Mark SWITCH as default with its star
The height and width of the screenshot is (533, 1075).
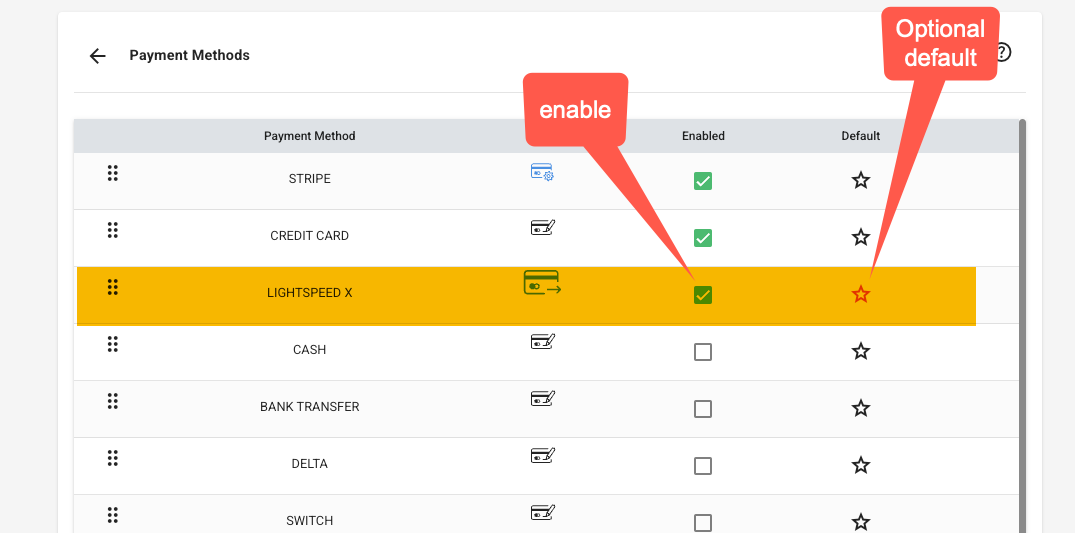[861, 522]
